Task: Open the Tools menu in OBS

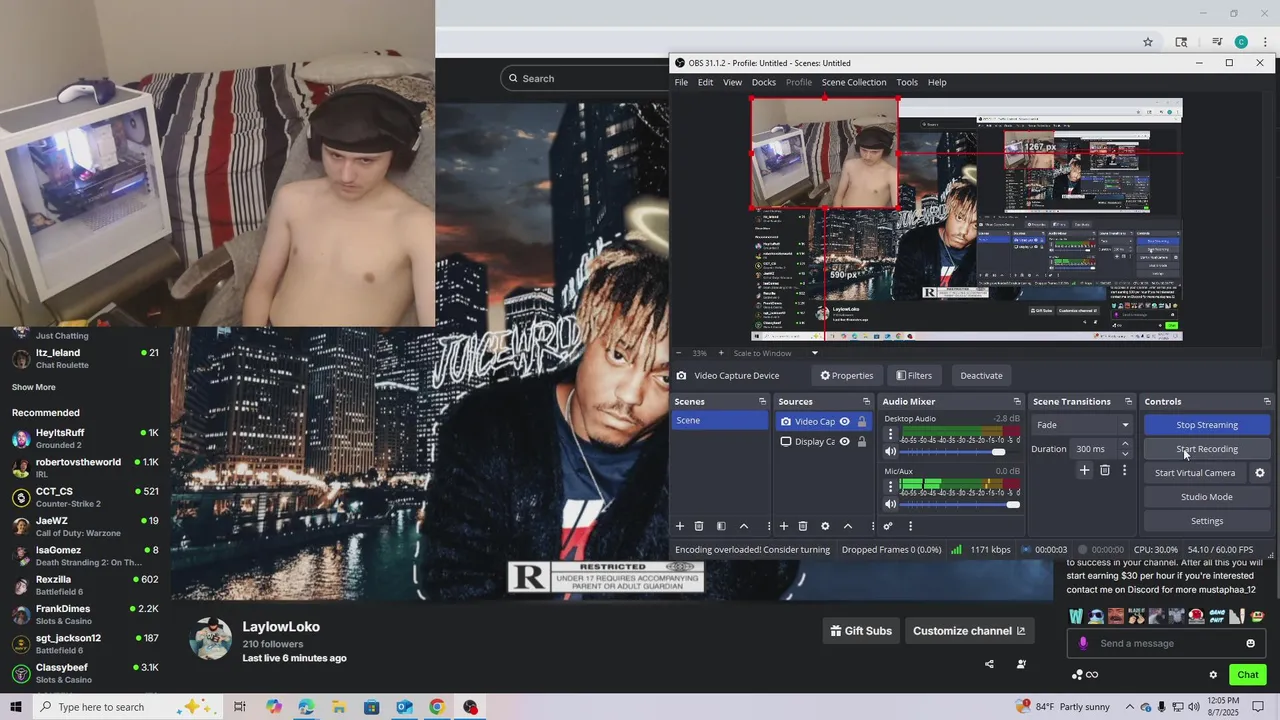Action: pos(907,82)
